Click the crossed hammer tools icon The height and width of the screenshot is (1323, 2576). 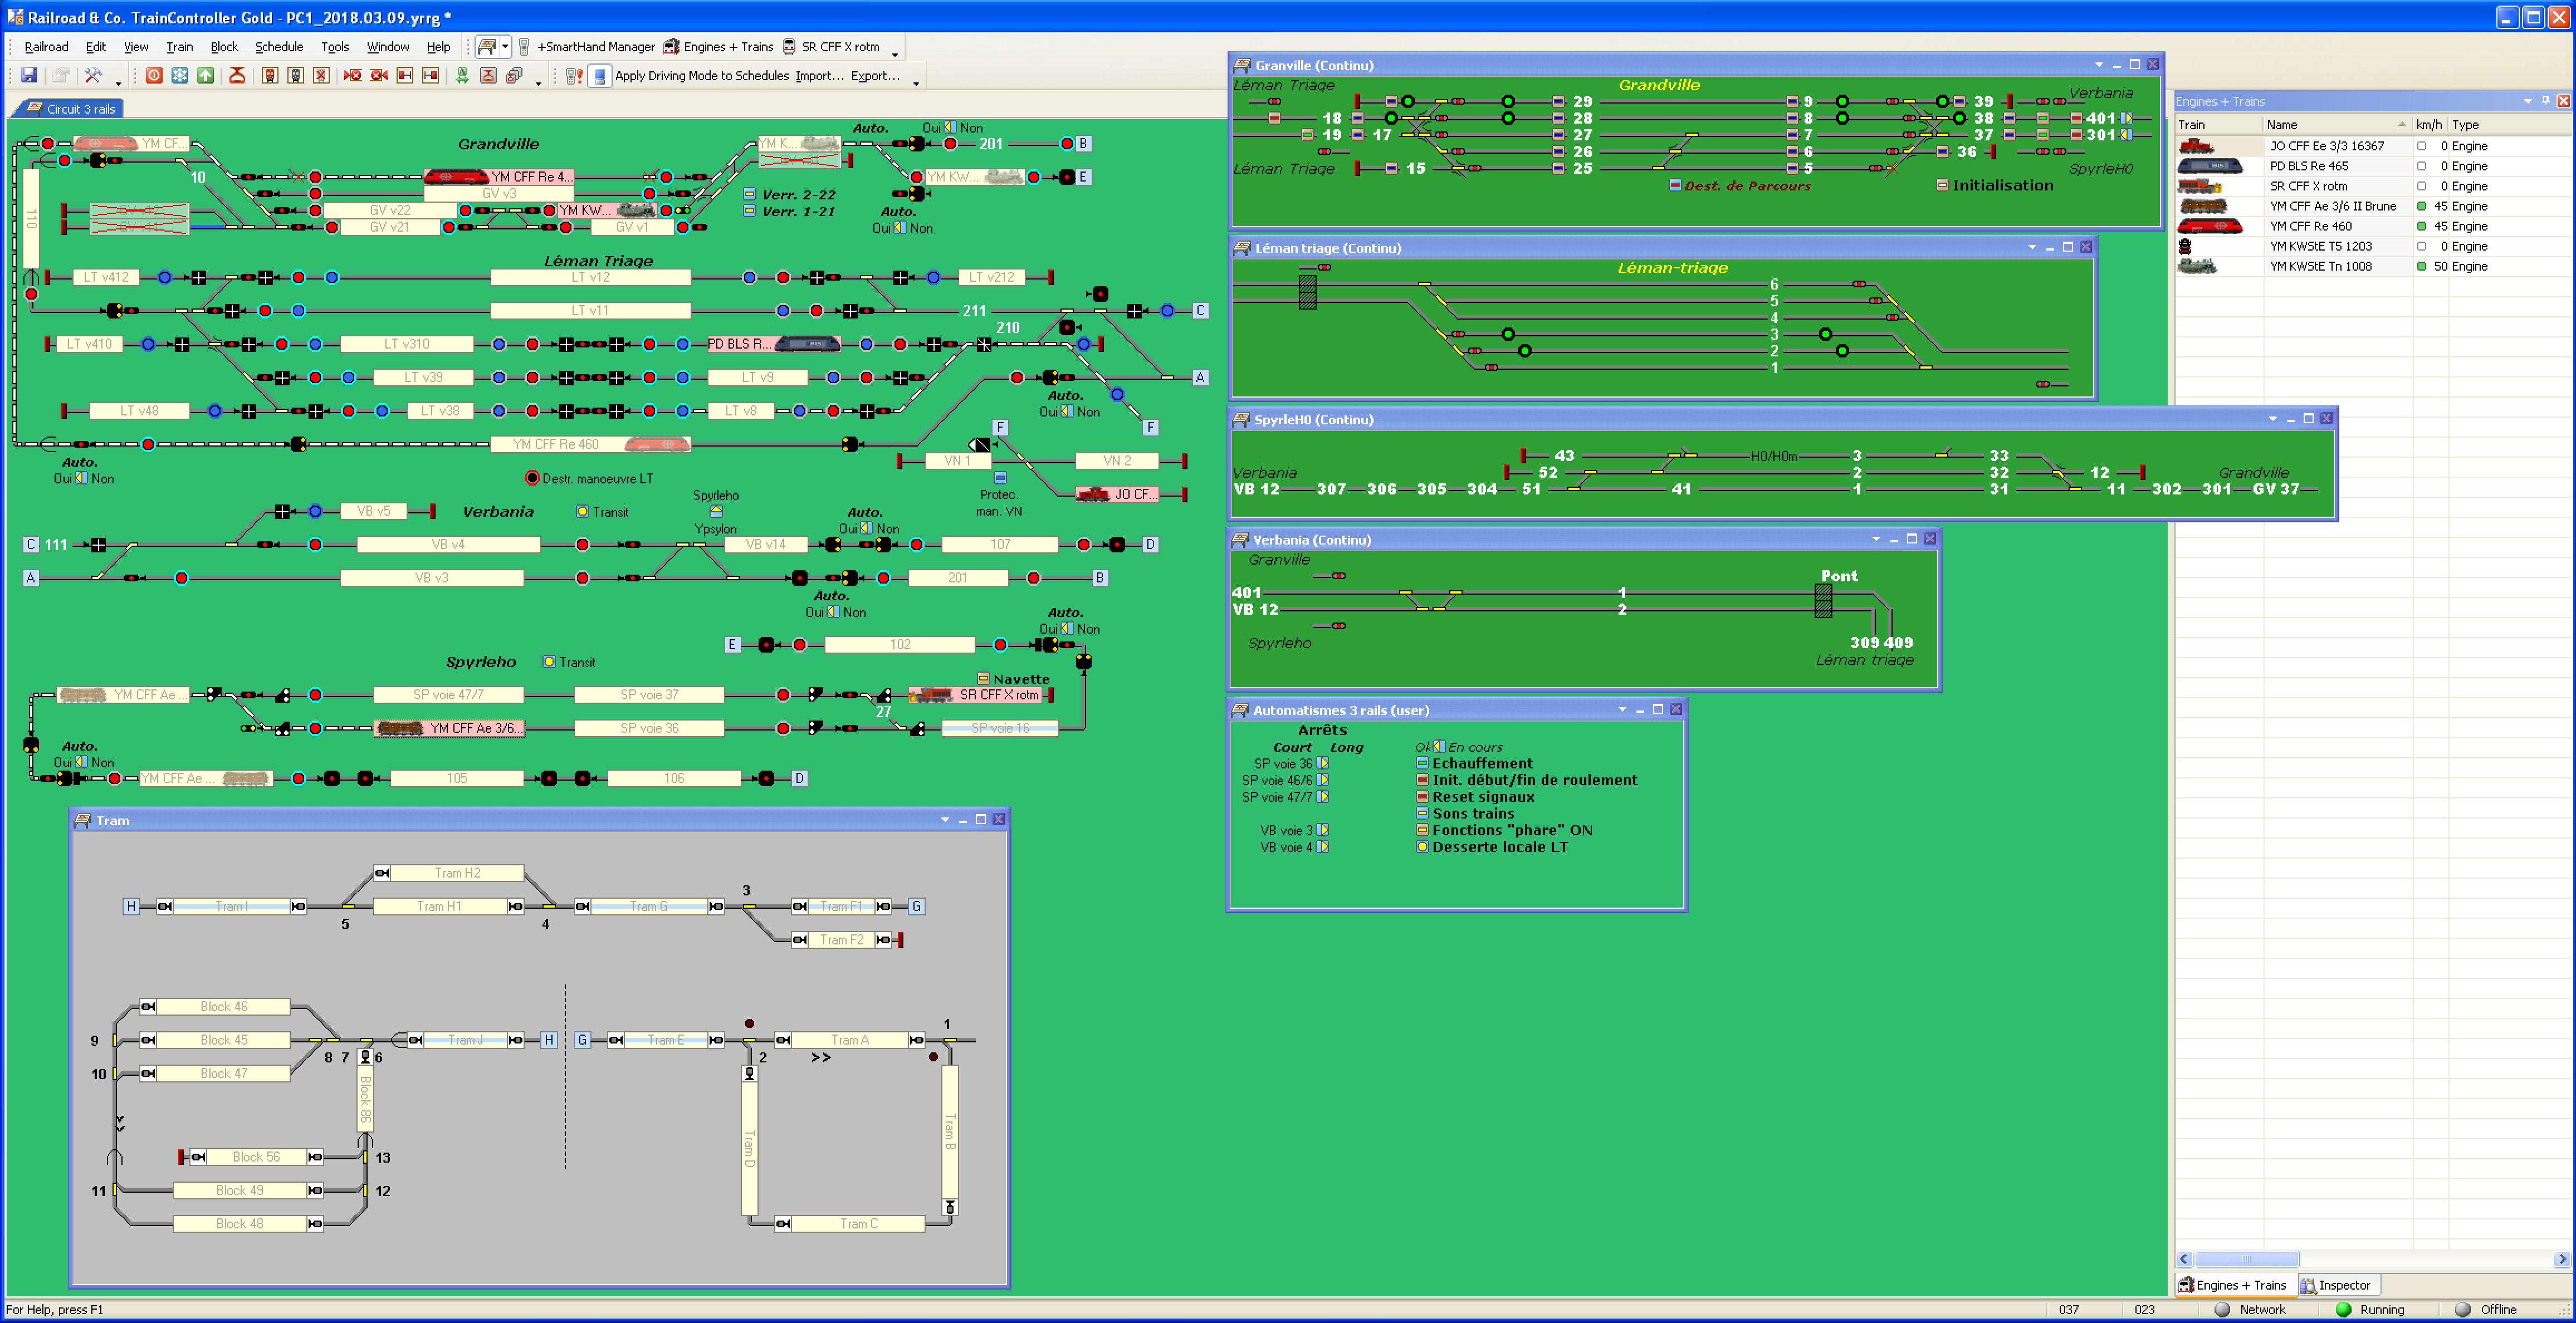coord(93,75)
